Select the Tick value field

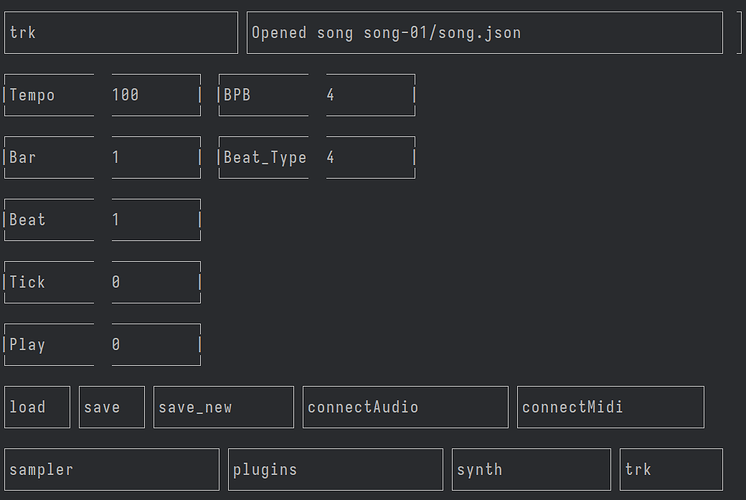click(156, 282)
